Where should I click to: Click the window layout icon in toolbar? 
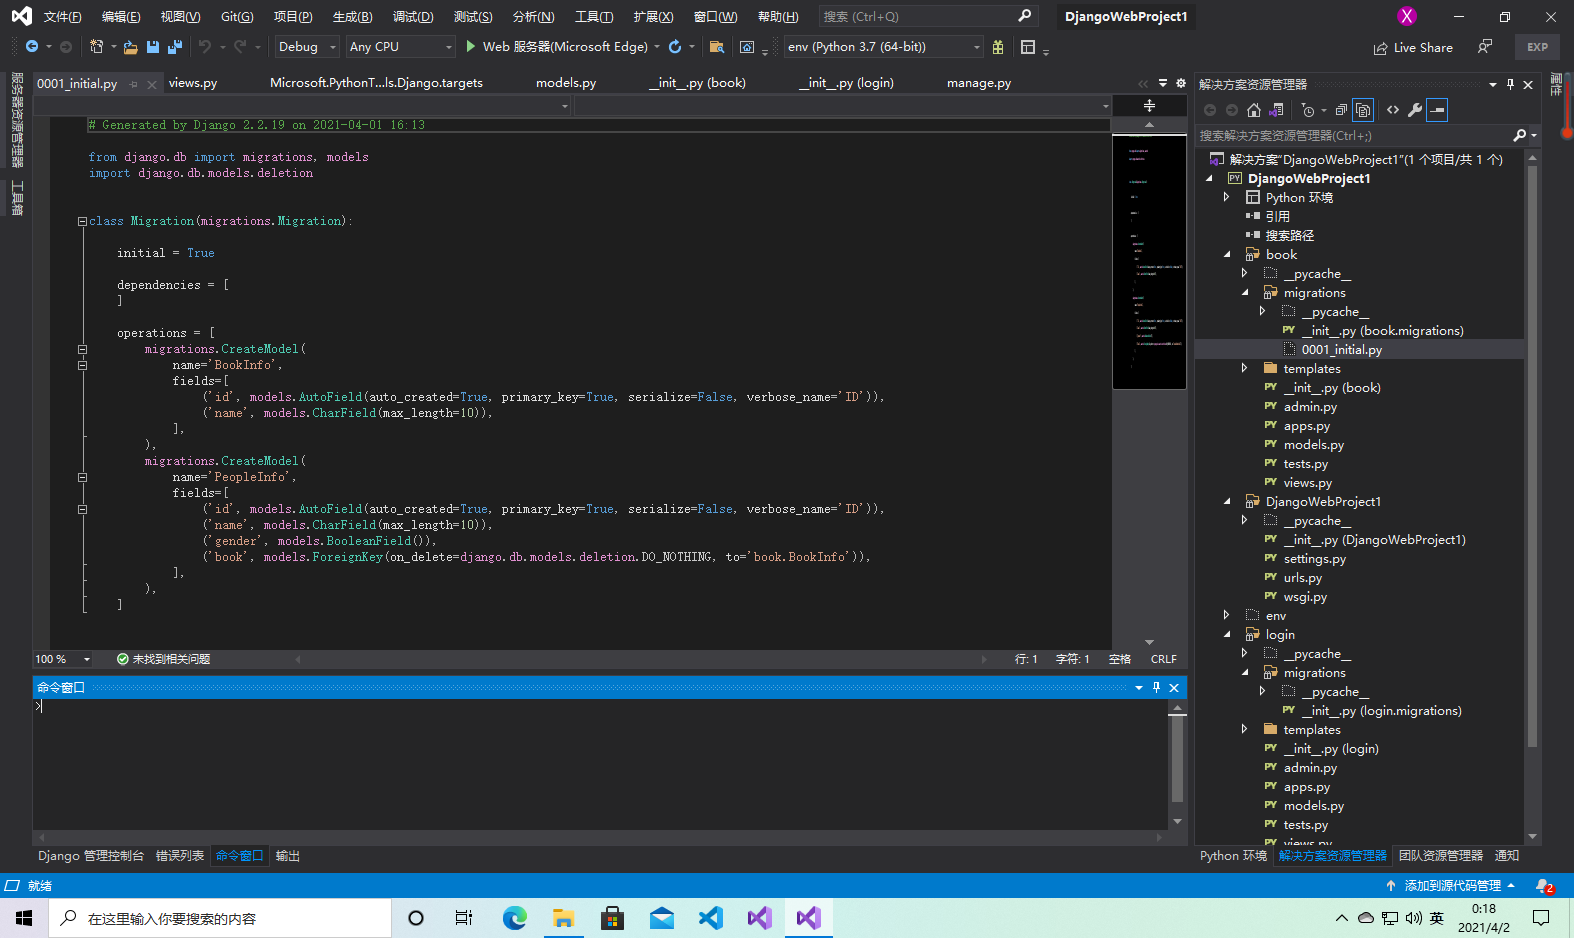click(x=1028, y=47)
